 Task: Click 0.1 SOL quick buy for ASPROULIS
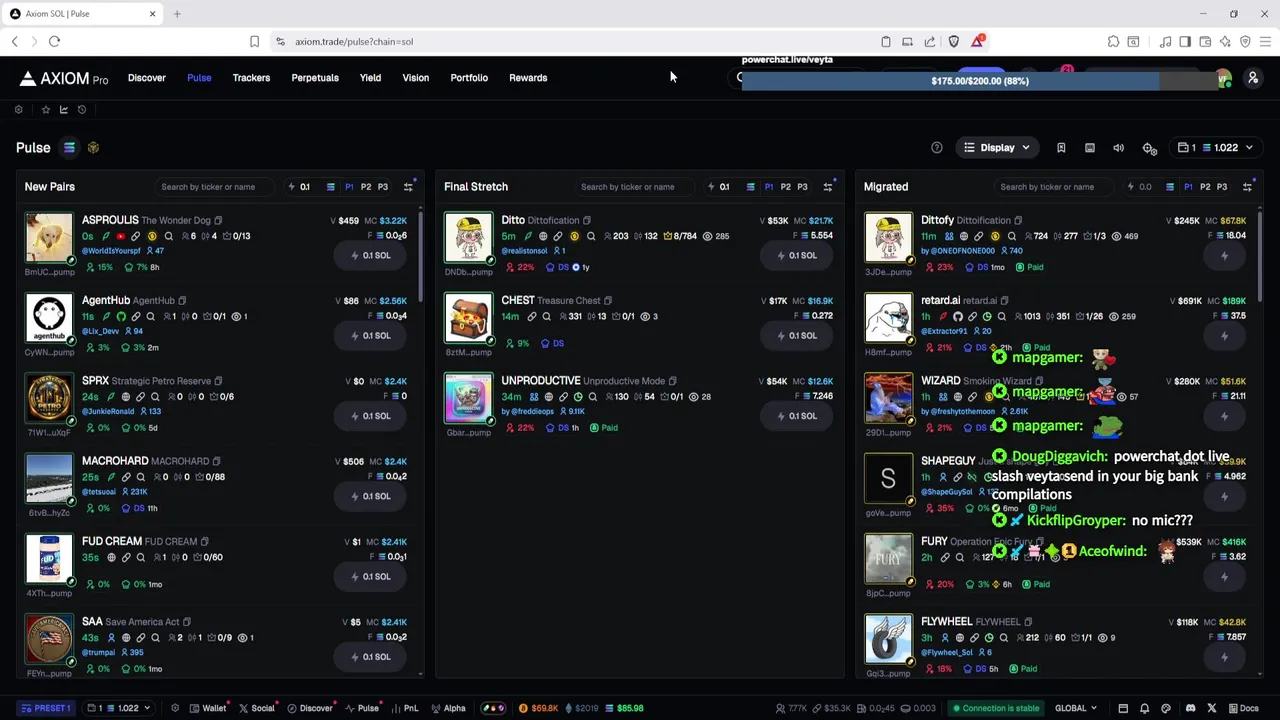(x=370, y=255)
